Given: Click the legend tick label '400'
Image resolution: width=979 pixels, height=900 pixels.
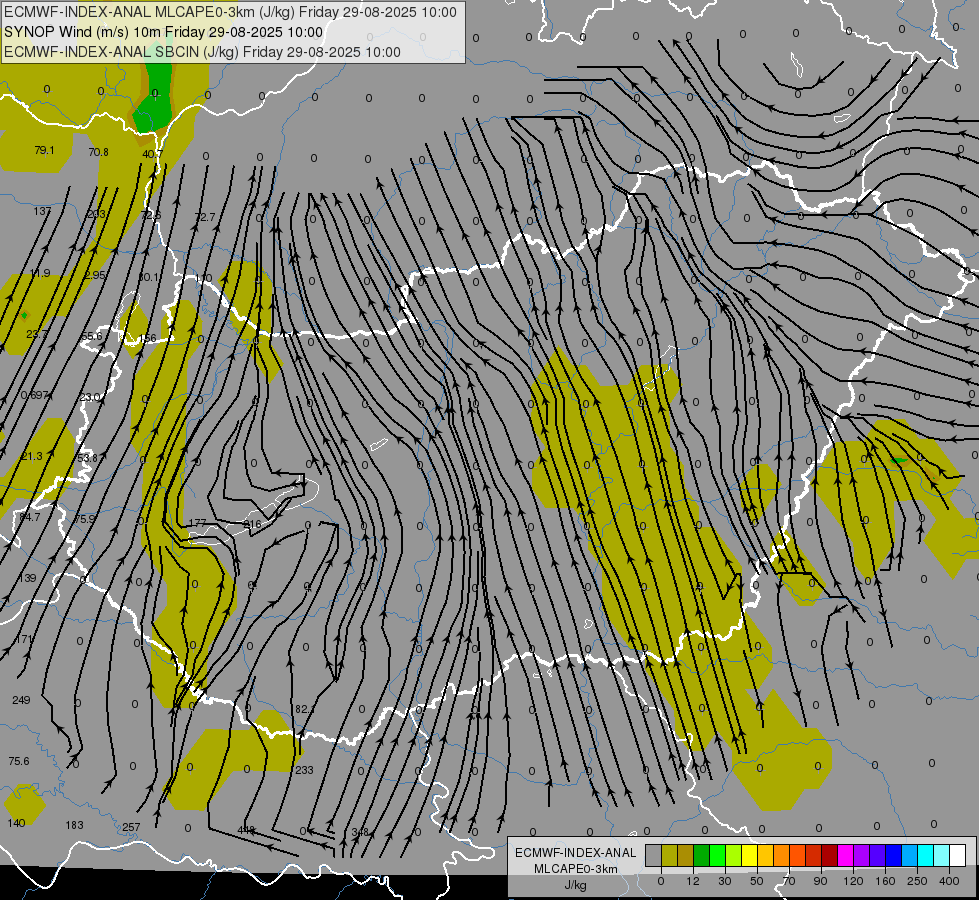Looking at the screenshot, I should pyautogui.click(x=949, y=881).
